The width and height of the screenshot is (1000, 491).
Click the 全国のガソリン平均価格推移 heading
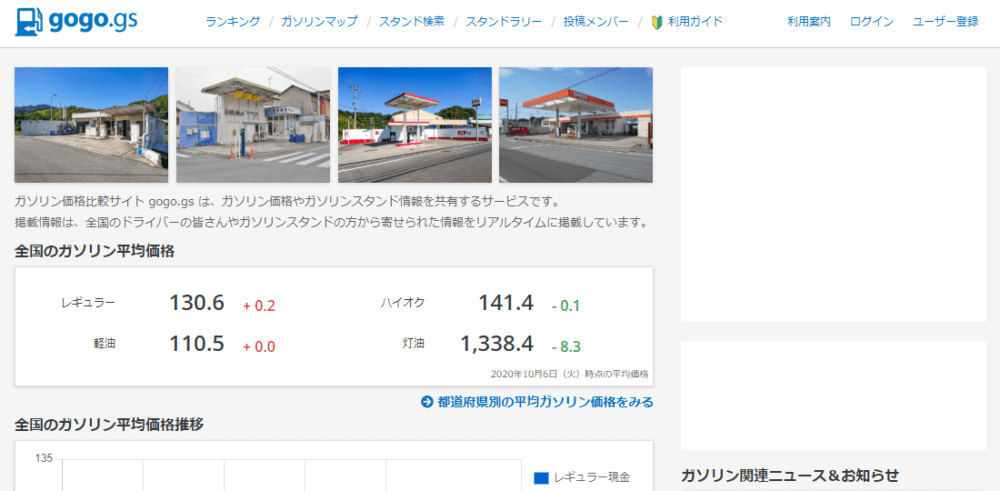109,424
